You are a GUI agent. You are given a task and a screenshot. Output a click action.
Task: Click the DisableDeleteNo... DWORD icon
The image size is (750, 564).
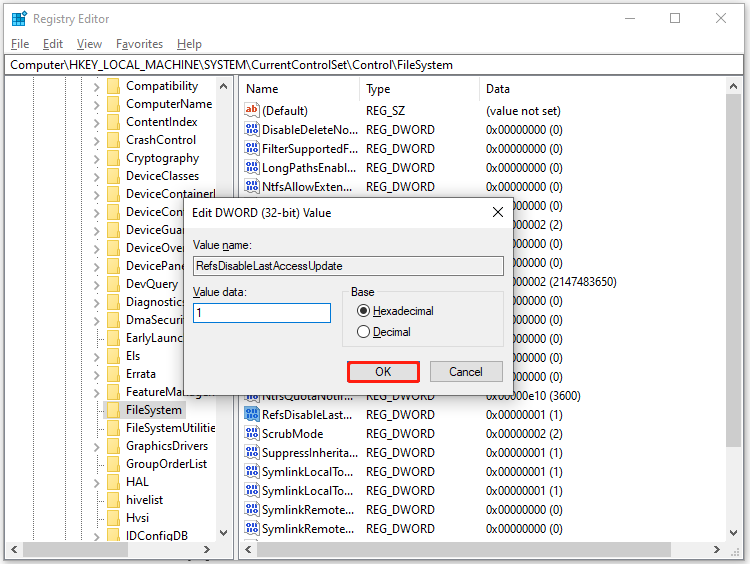tap(252, 129)
